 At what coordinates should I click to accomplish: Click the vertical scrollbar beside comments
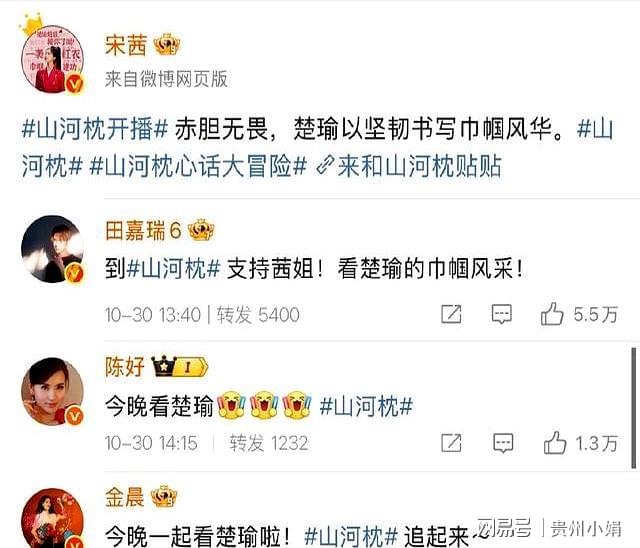[634, 407]
